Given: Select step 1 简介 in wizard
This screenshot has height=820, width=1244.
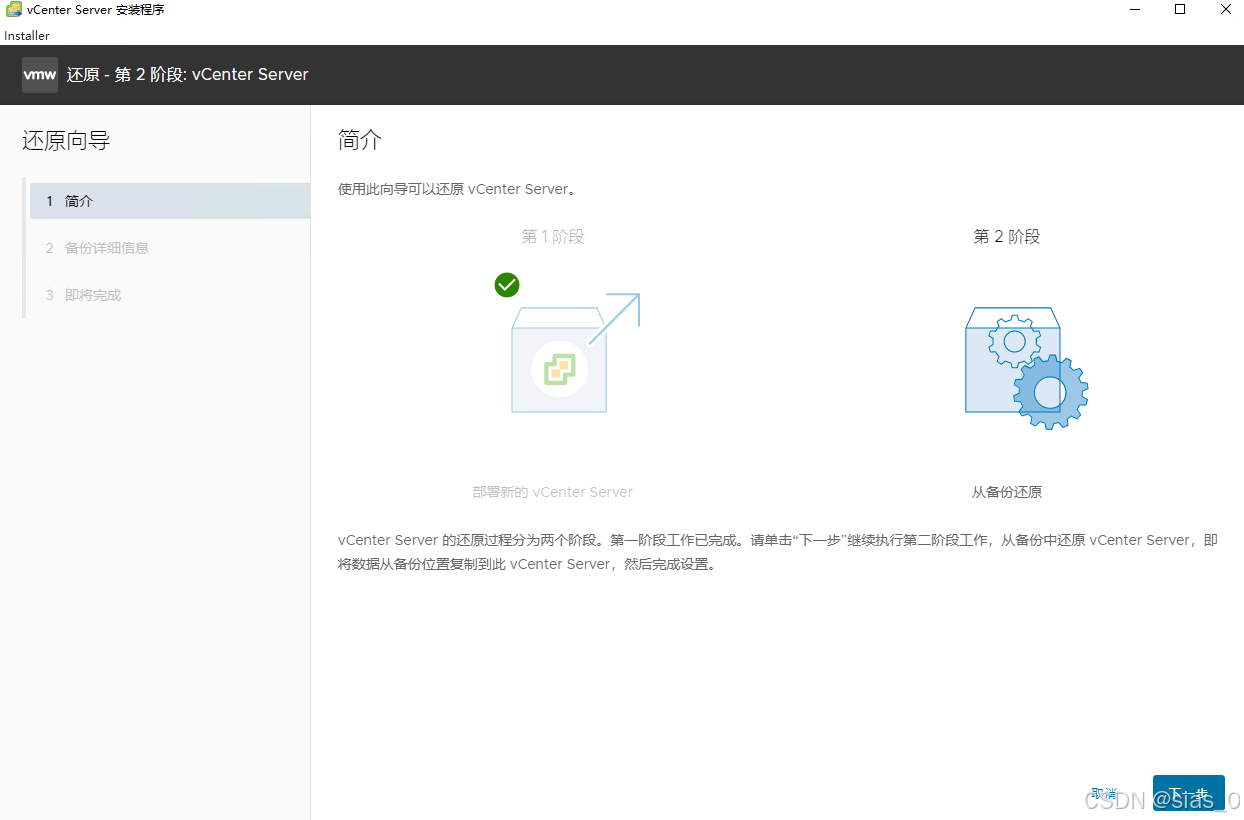Looking at the screenshot, I should tap(170, 201).
